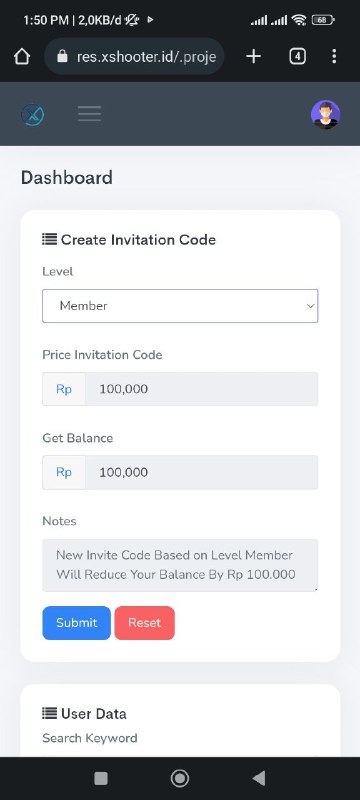
Task: Tap the padlock site security icon
Action: pos(62,56)
